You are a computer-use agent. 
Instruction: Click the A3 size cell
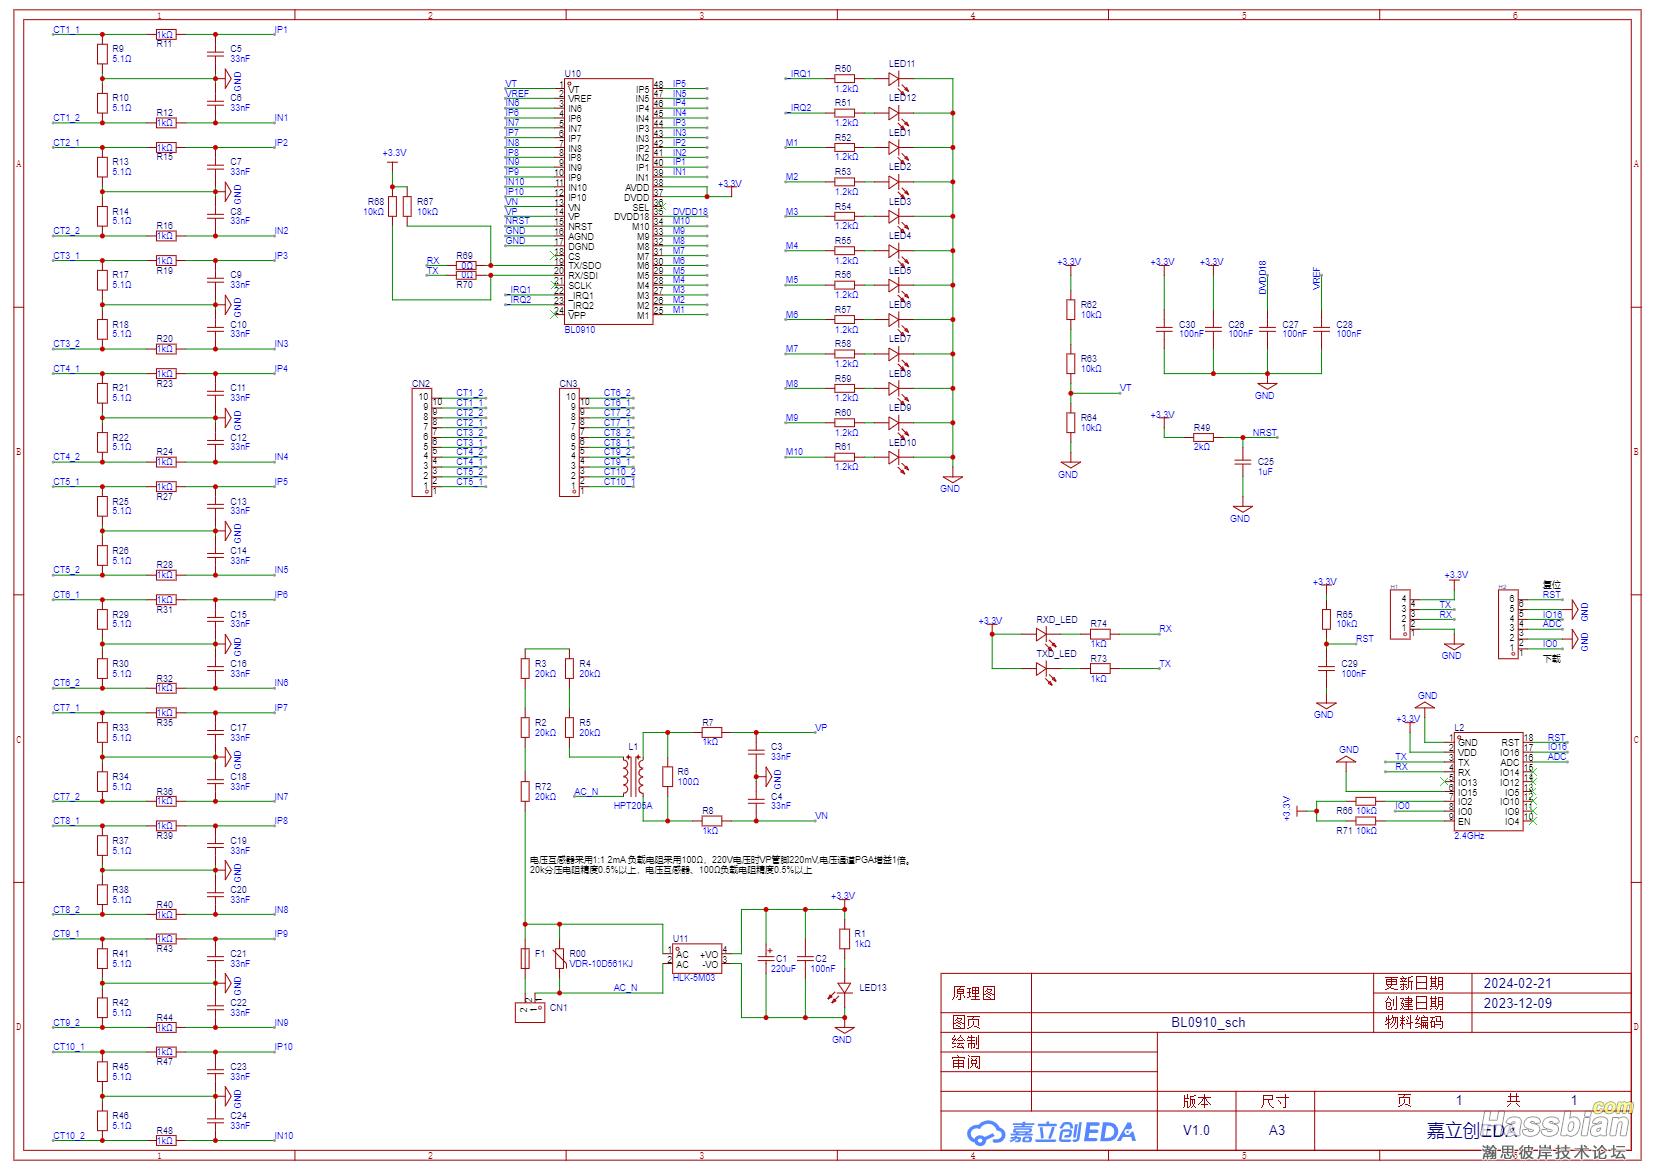1277,1131
